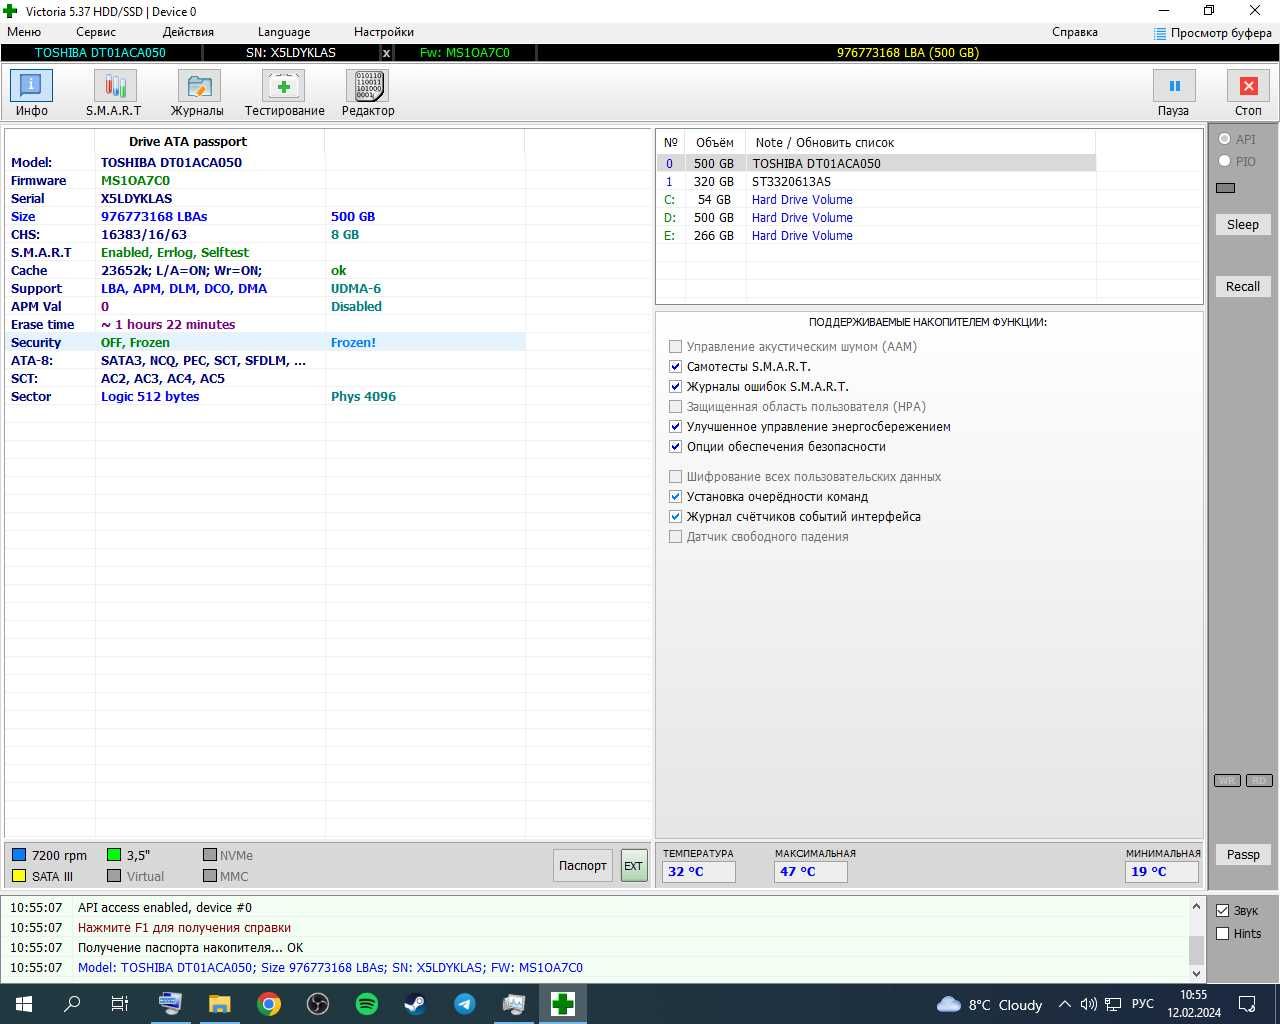Click the EXT button

click(634, 865)
